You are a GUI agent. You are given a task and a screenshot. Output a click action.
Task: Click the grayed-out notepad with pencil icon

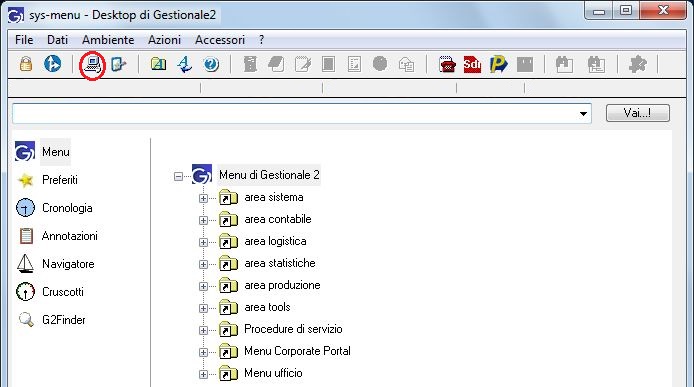click(x=303, y=64)
